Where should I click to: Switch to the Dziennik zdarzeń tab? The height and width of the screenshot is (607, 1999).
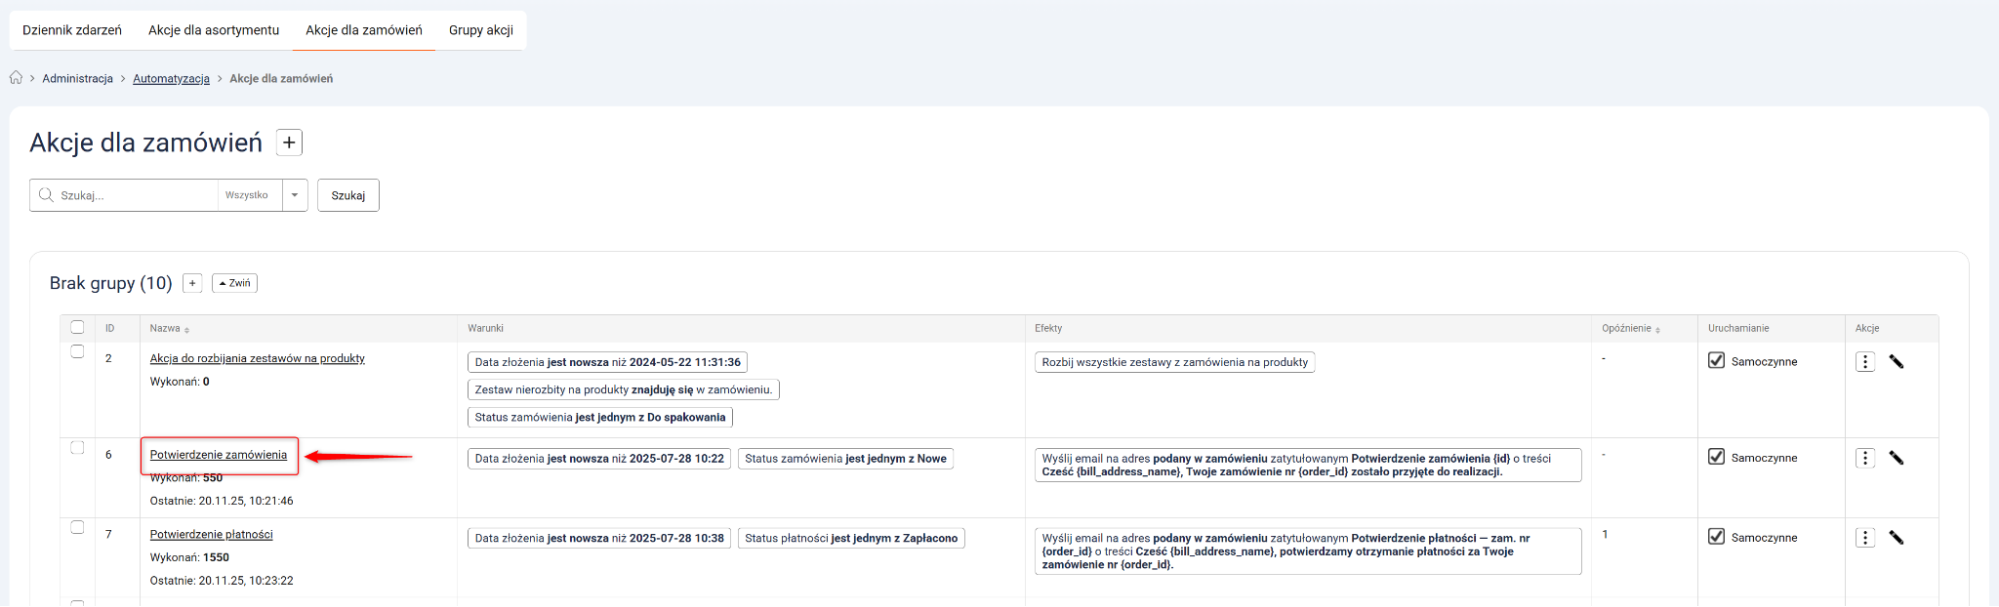point(72,30)
